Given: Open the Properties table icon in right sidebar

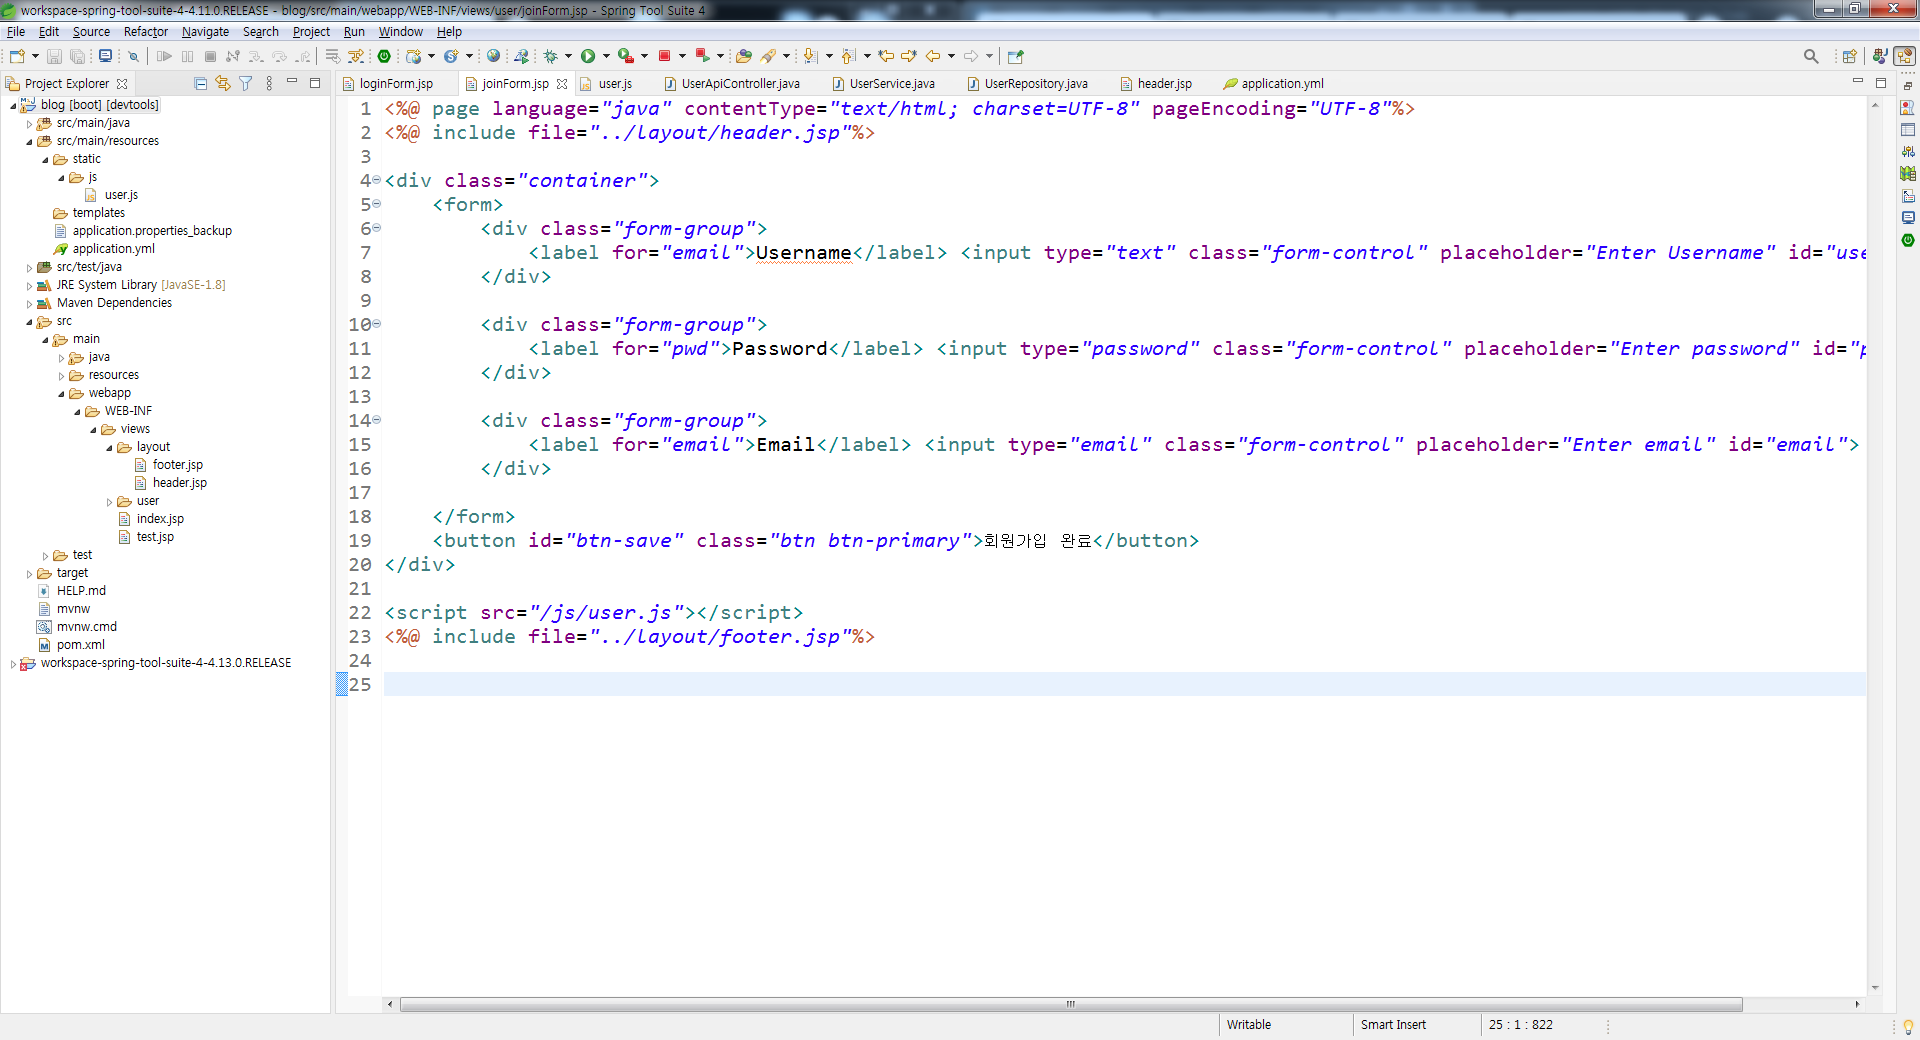Looking at the screenshot, I should (1908, 130).
